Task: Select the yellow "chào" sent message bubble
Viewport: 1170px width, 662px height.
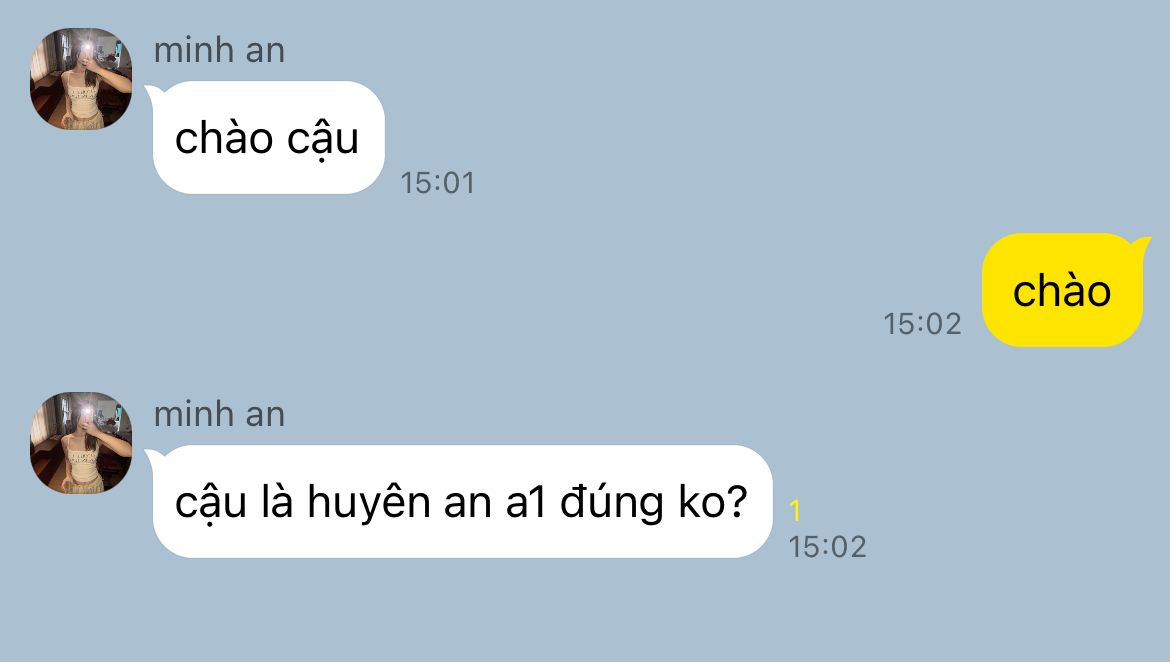Action: tap(1066, 290)
